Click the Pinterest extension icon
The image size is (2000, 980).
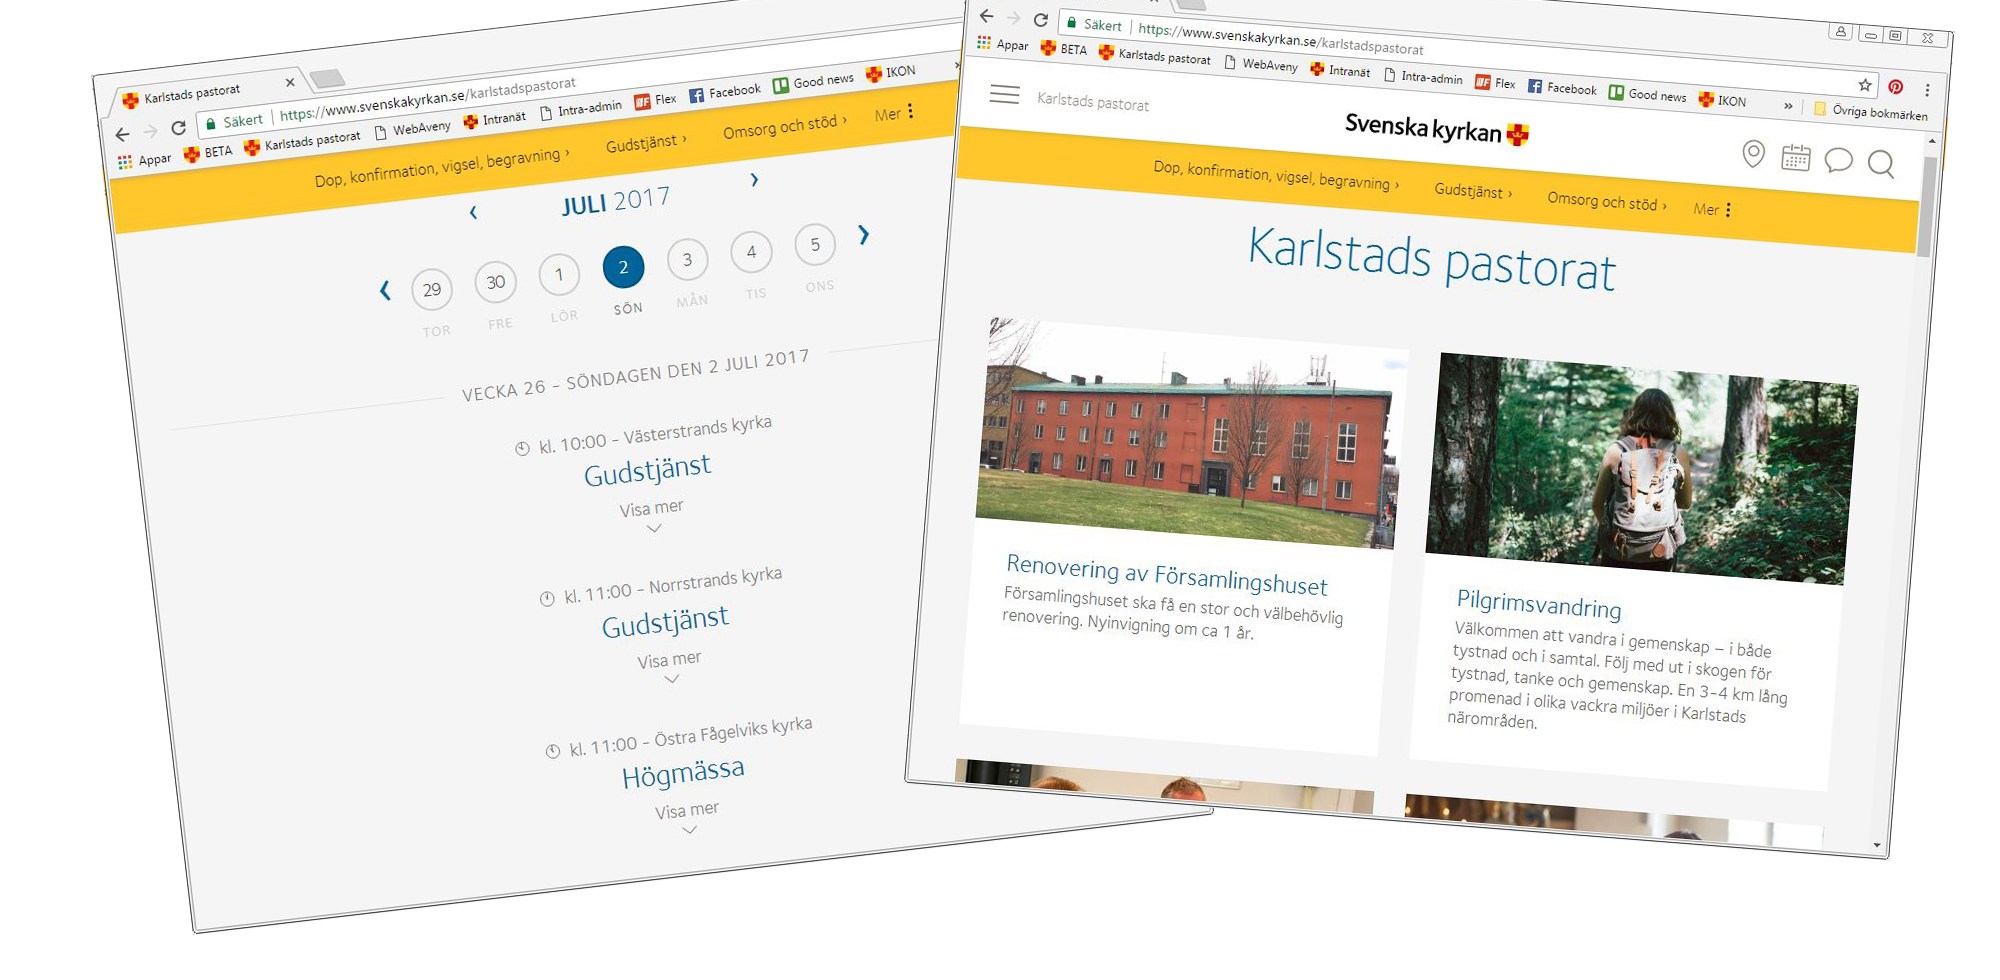(x=1895, y=87)
